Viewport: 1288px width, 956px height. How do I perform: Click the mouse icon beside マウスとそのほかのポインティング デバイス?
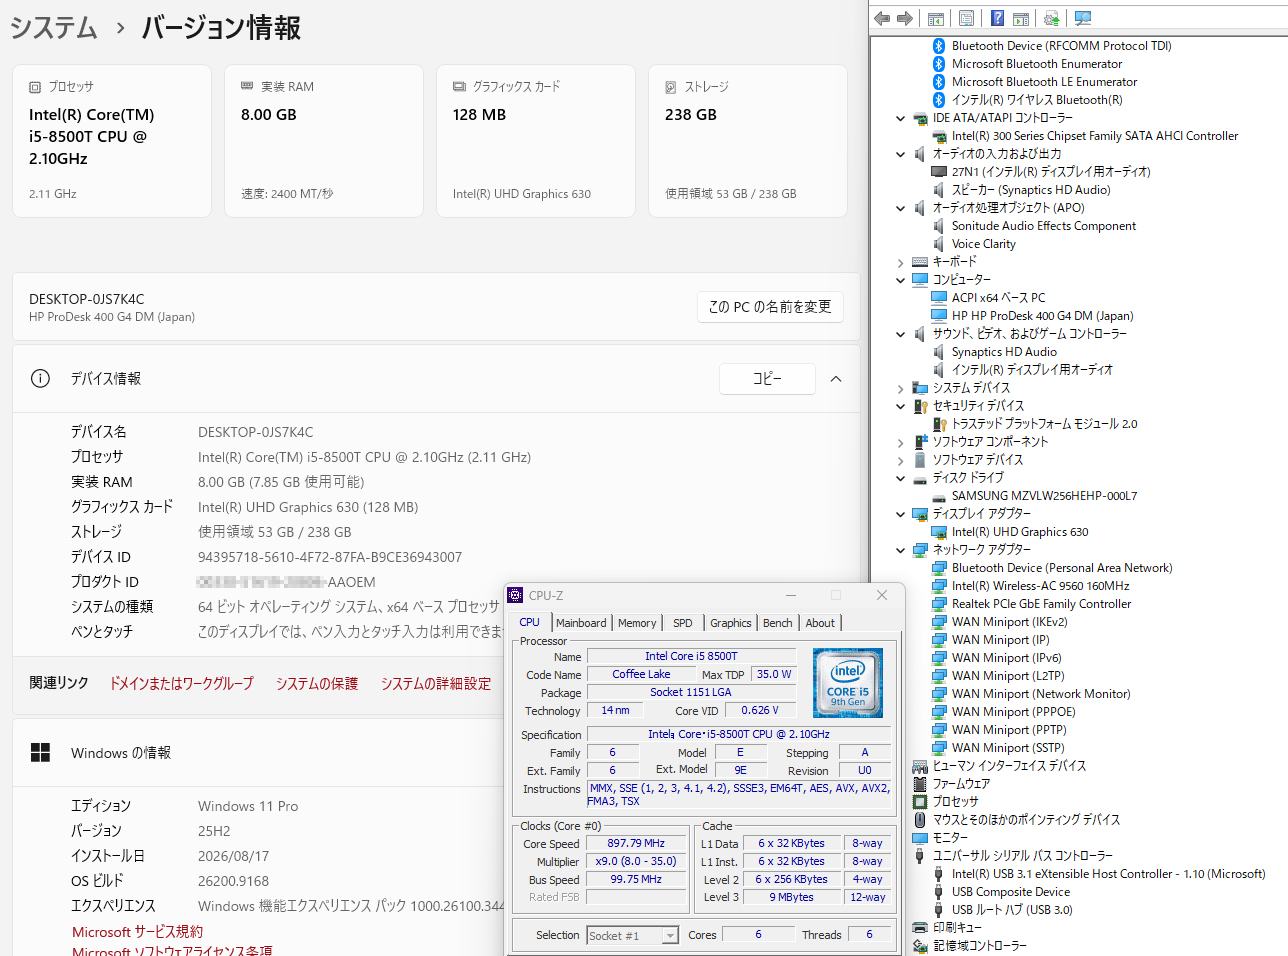[920, 820]
